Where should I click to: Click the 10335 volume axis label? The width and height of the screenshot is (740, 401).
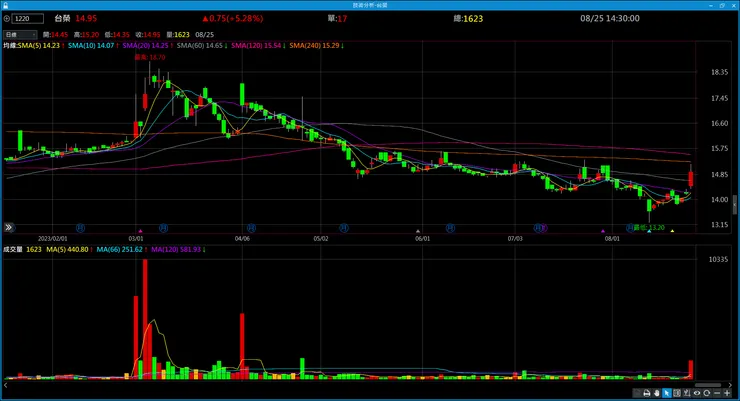[718, 259]
